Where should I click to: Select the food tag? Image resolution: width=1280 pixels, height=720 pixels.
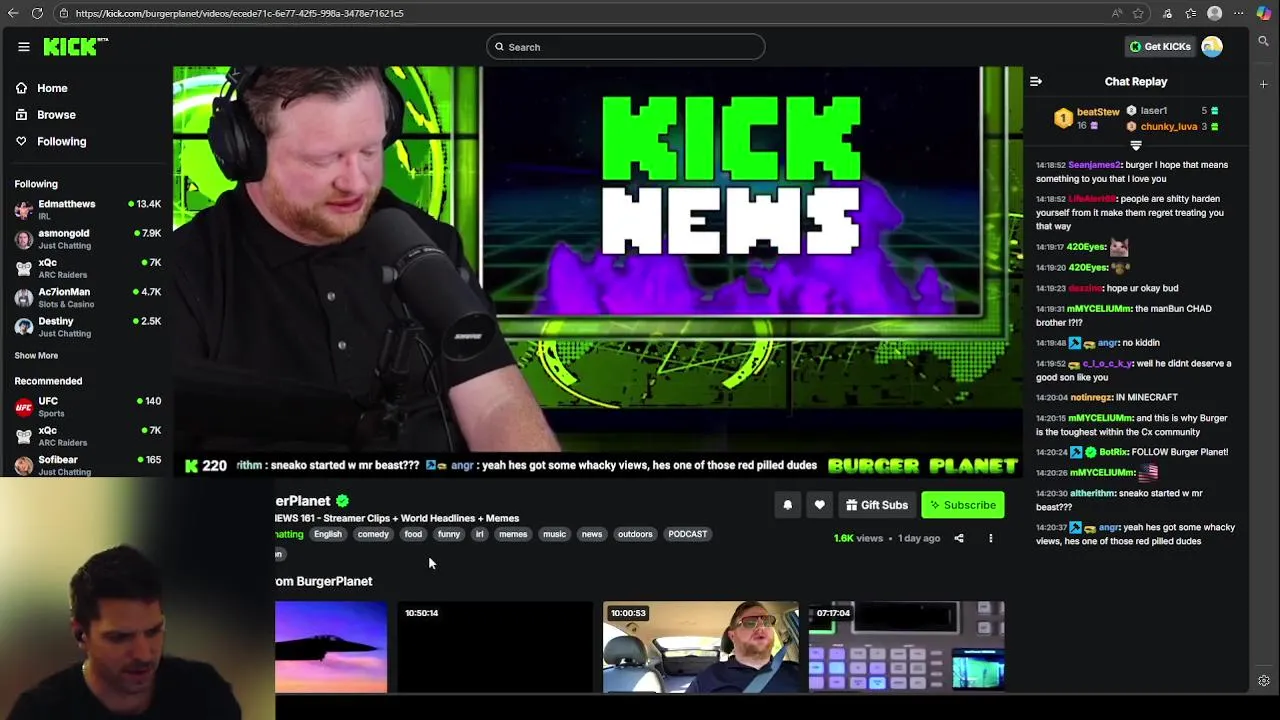point(413,534)
